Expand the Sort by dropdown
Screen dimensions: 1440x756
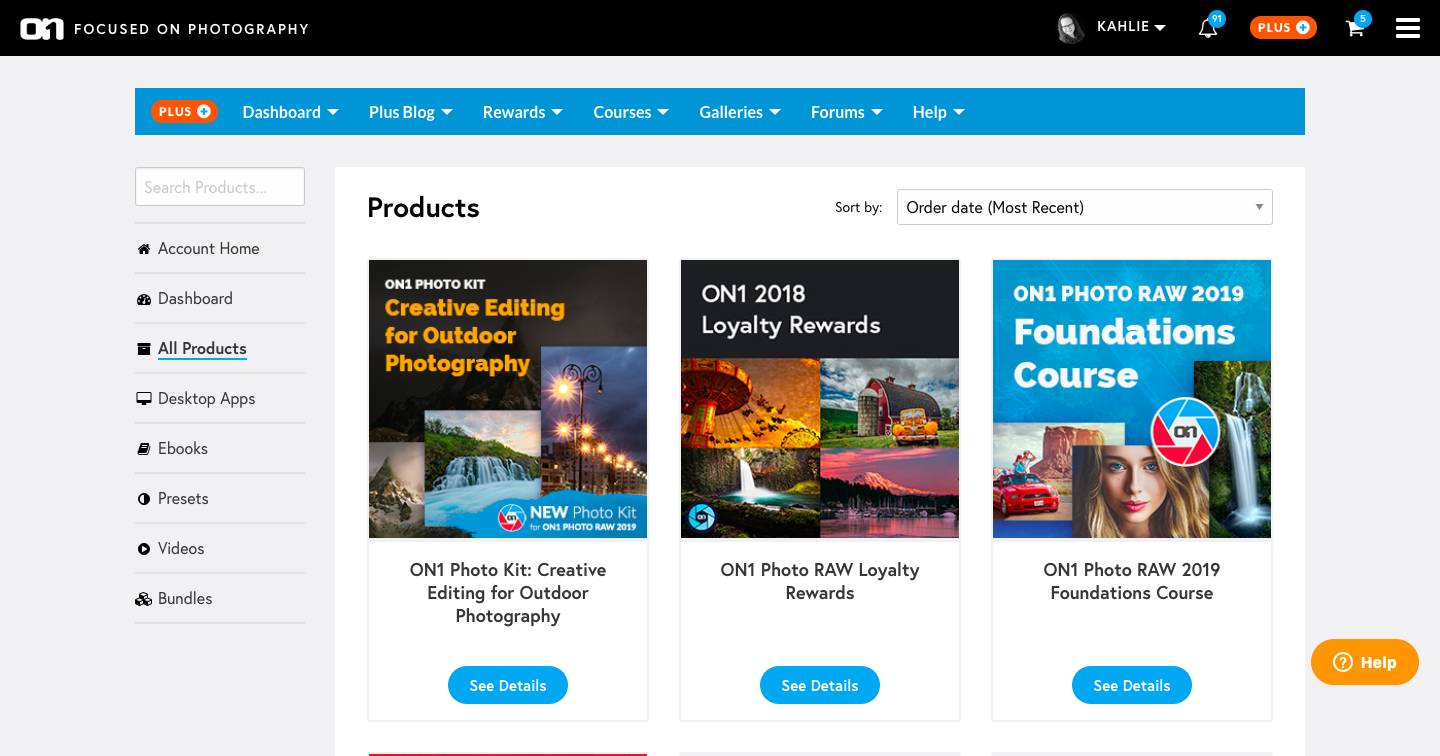pyautogui.click(x=1084, y=207)
